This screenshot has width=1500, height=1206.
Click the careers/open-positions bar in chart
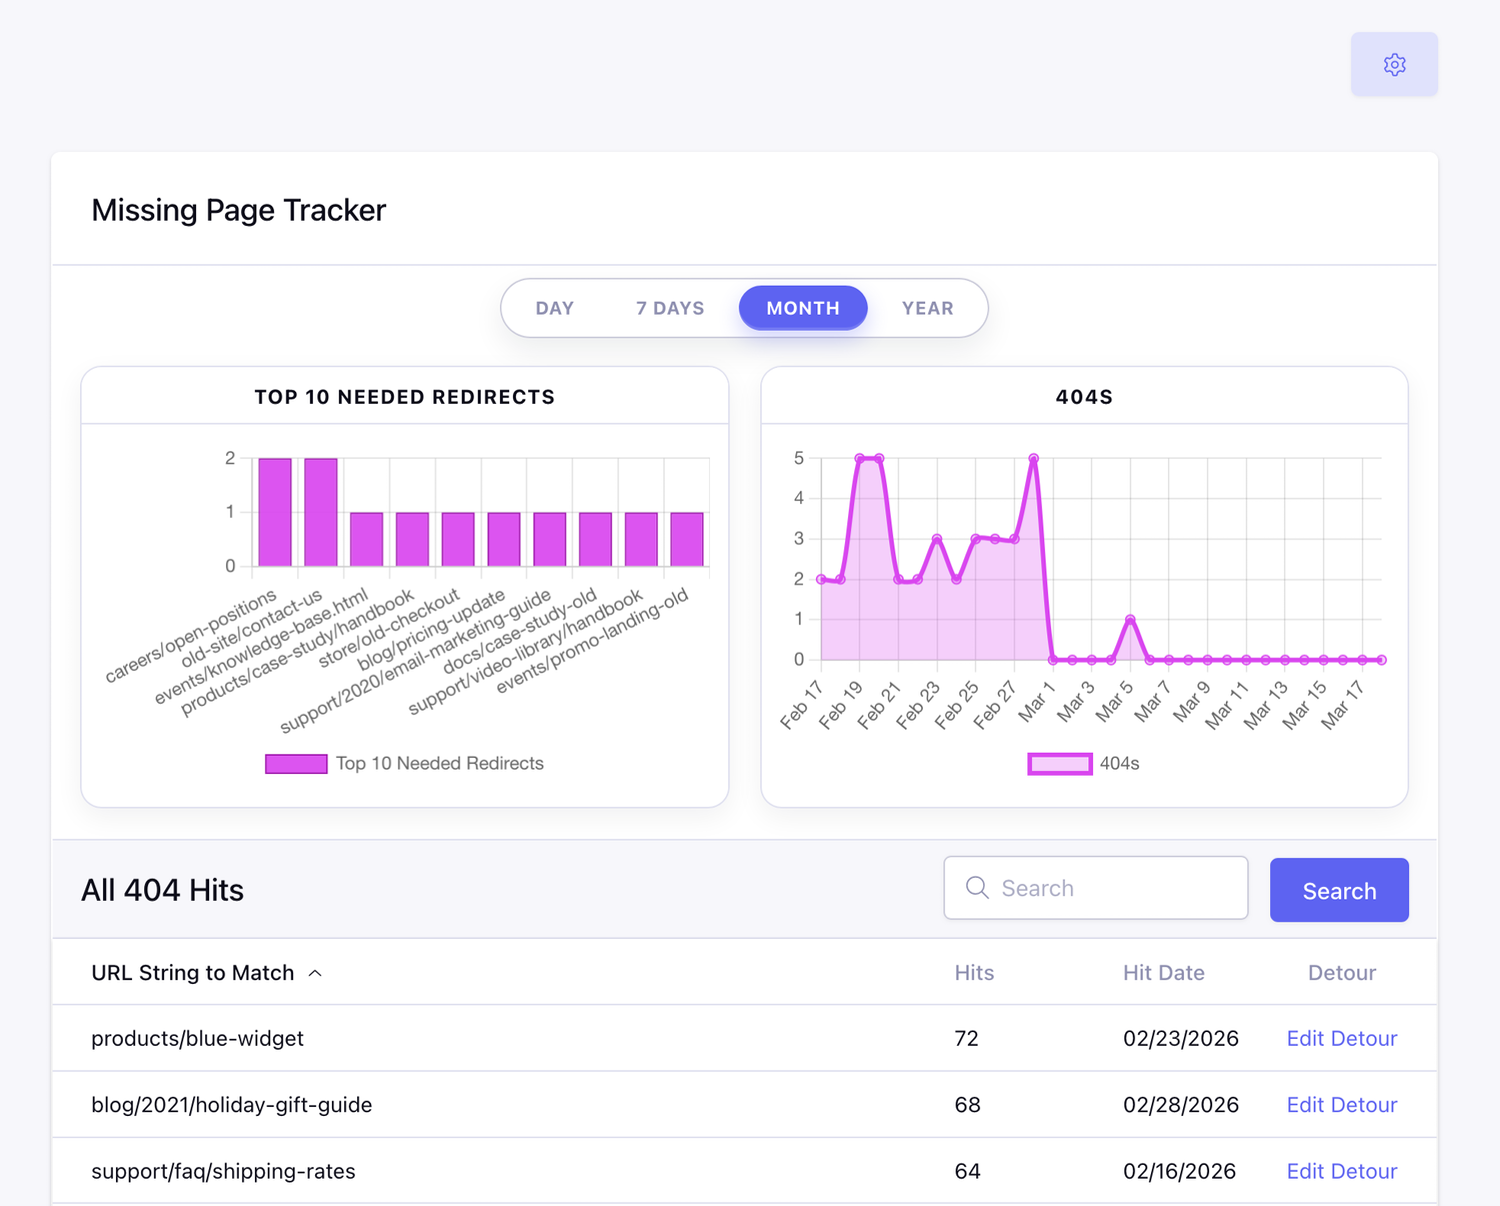click(275, 512)
